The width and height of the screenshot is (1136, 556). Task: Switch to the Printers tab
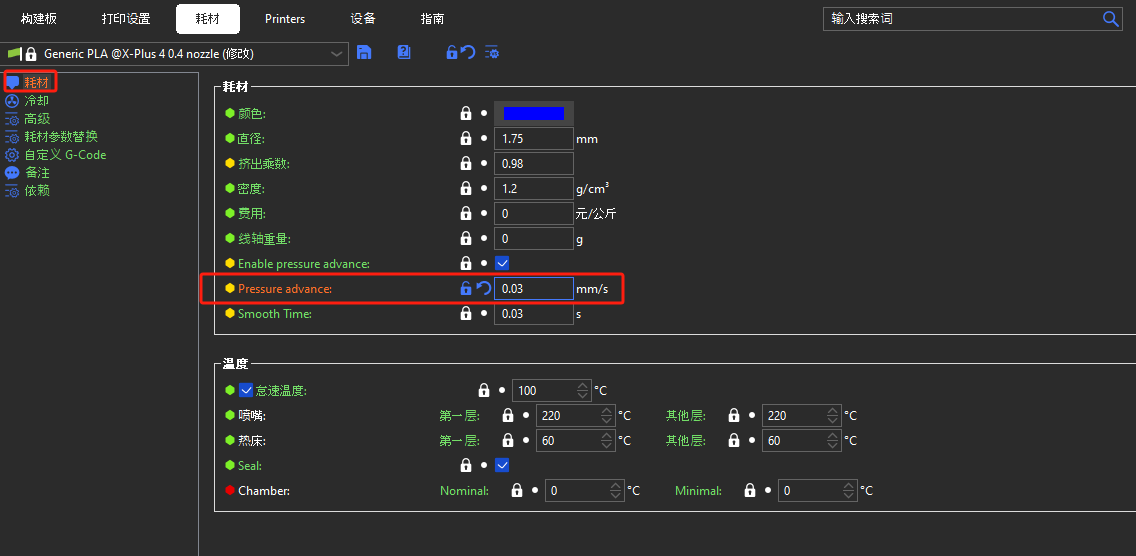point(285,19)
